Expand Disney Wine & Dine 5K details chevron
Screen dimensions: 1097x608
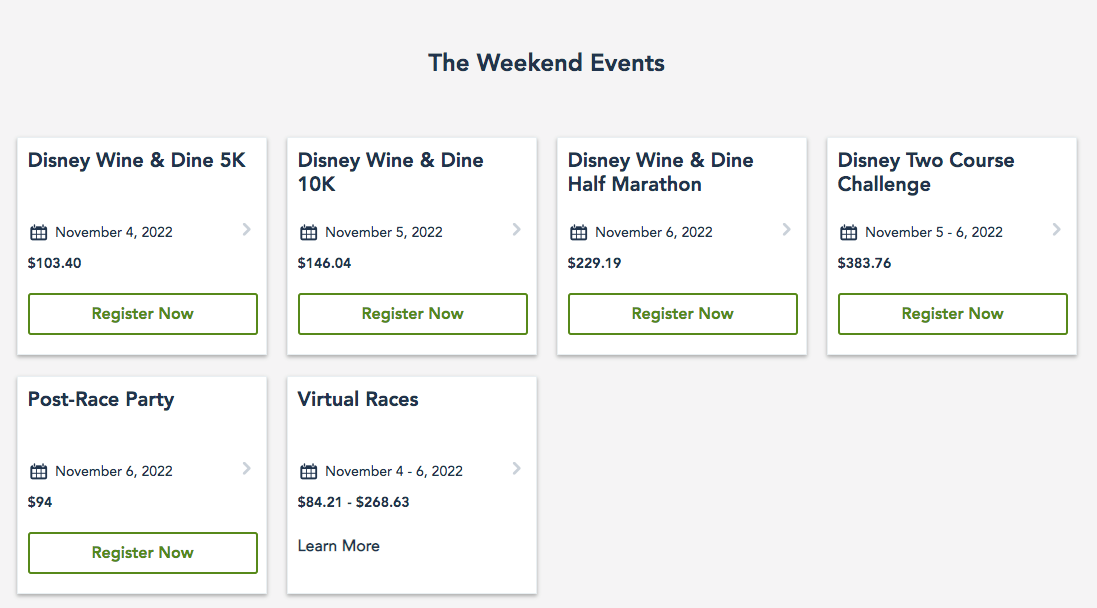click(246, 230)
